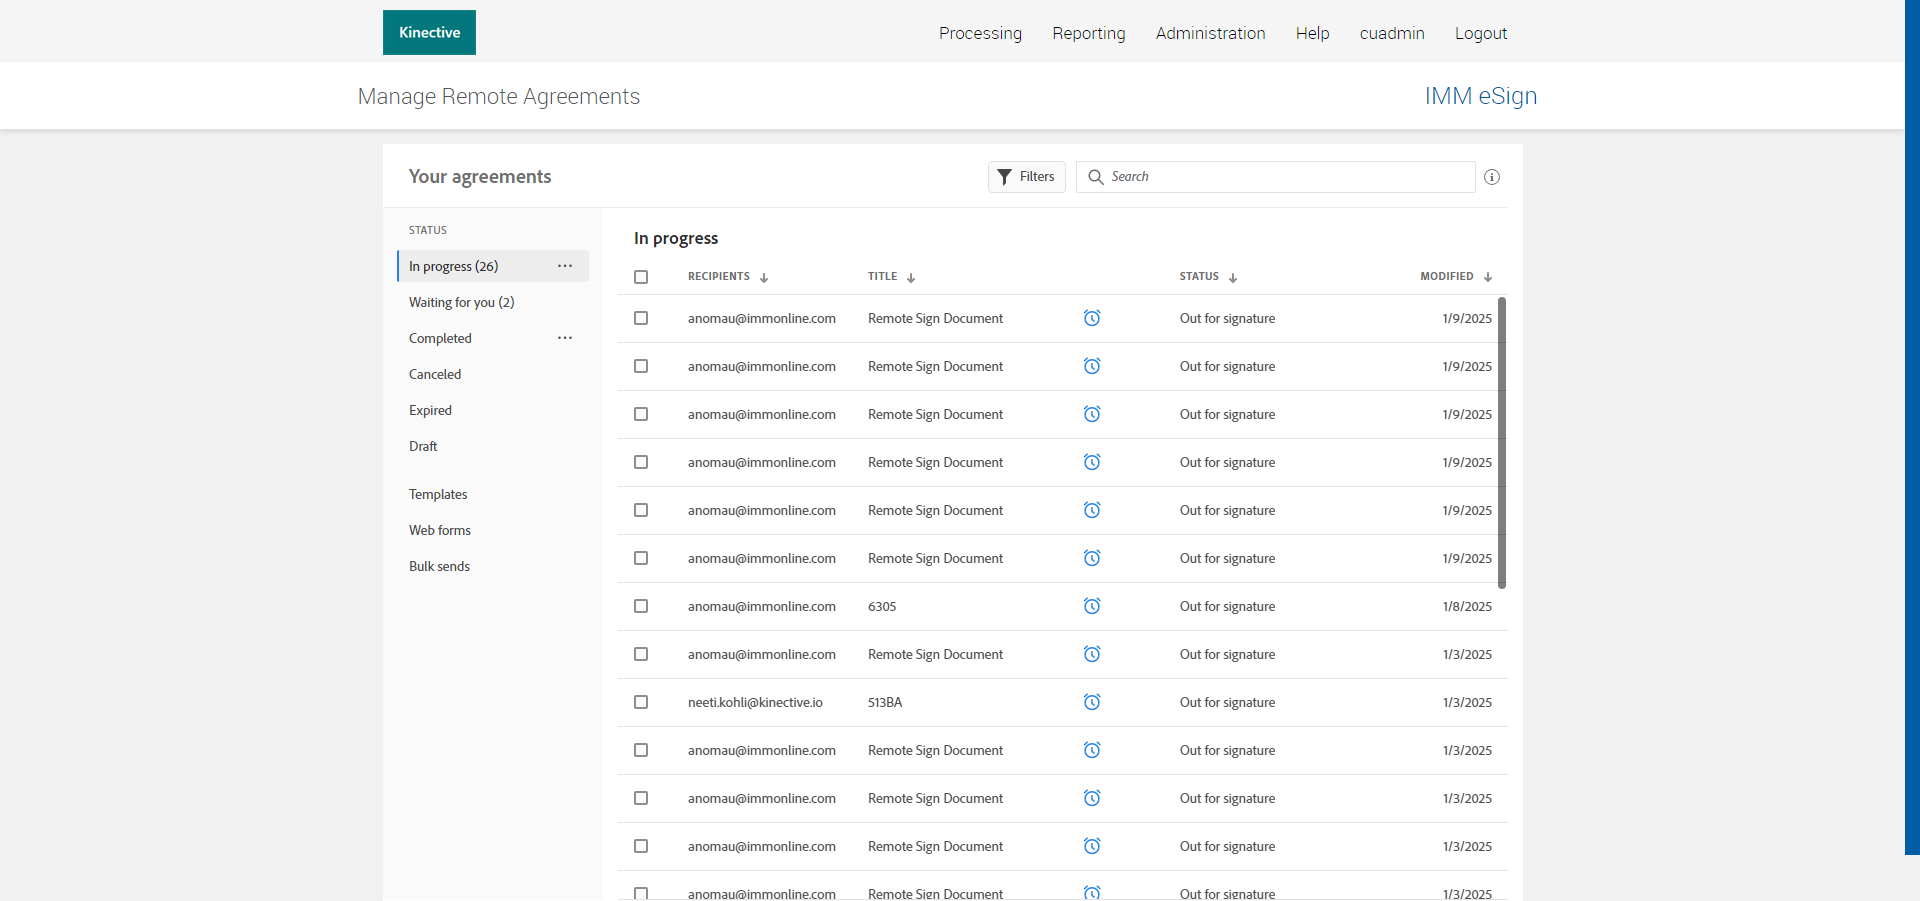Select the checkbox for the 6305 agreement
The height and width of the screenshot is (901, 1920).
click(641, 606)
